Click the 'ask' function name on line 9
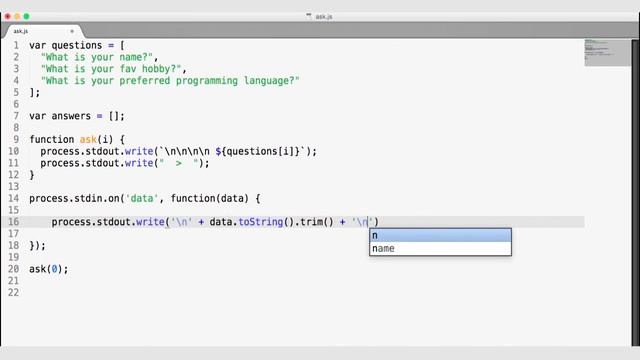Image resolution: width=640 pixels, height=360 pixels. [x=88, y=140]
